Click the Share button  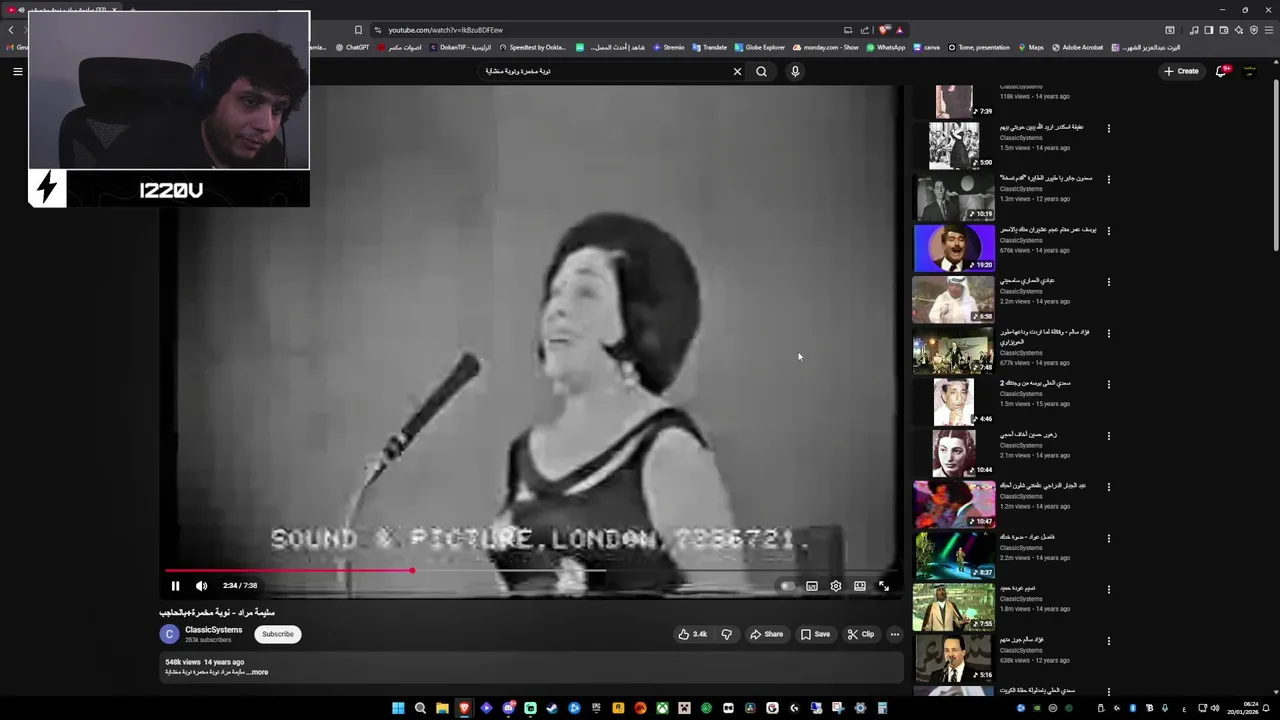[x=767, y=634]
